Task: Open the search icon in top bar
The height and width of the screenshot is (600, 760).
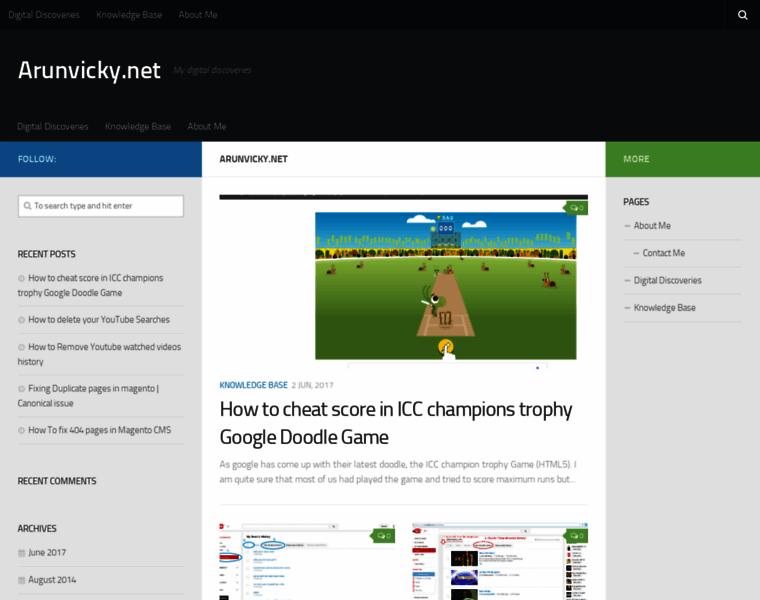Action: point(743,15)
